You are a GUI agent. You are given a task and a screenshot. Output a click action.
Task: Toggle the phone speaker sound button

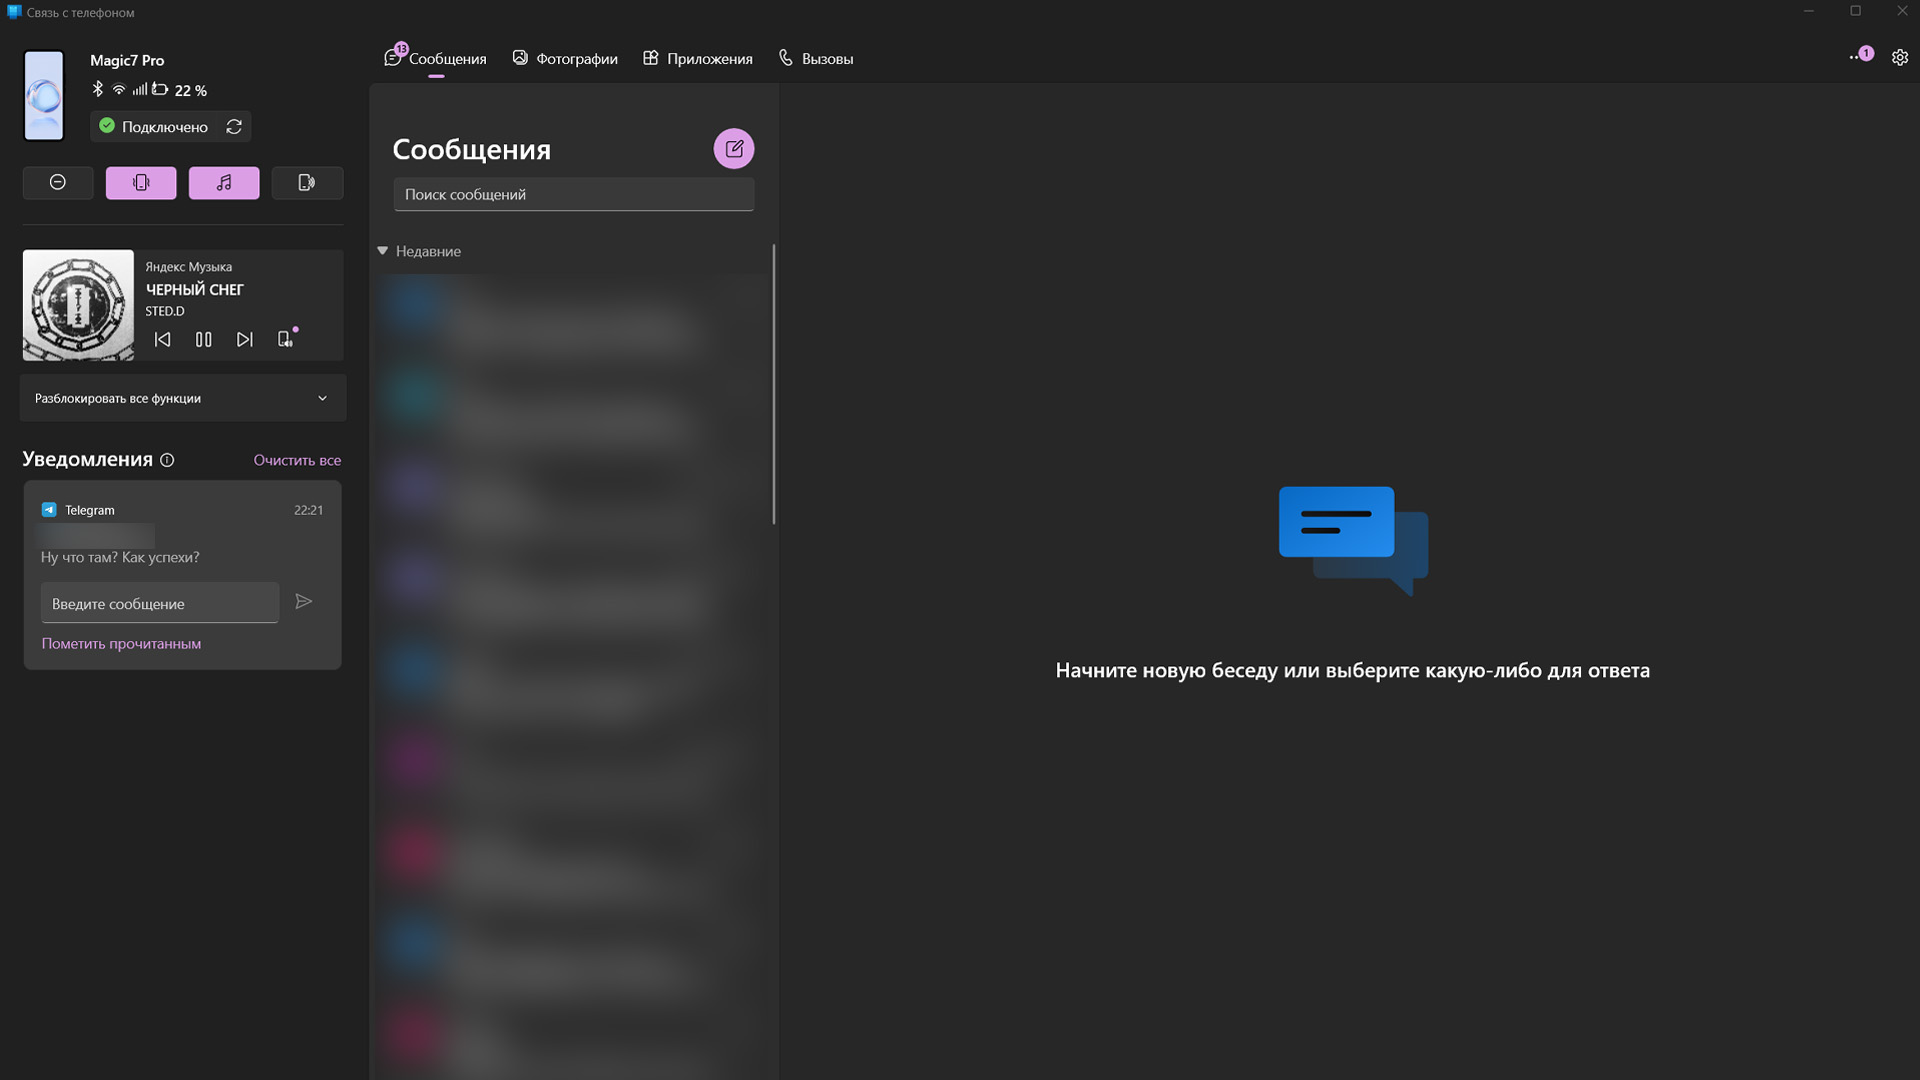tap(307, 183)
